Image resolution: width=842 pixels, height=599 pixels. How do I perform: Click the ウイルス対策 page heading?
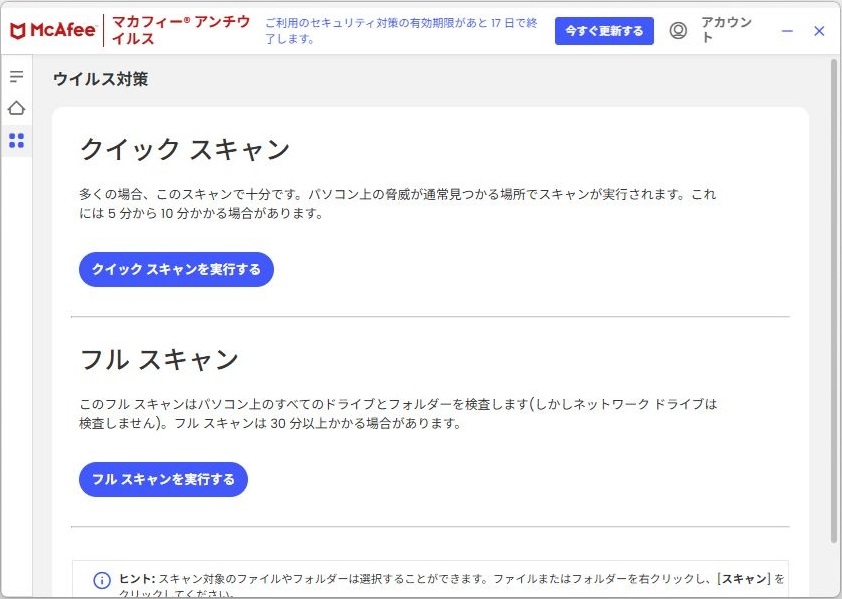tap(100, 79)
